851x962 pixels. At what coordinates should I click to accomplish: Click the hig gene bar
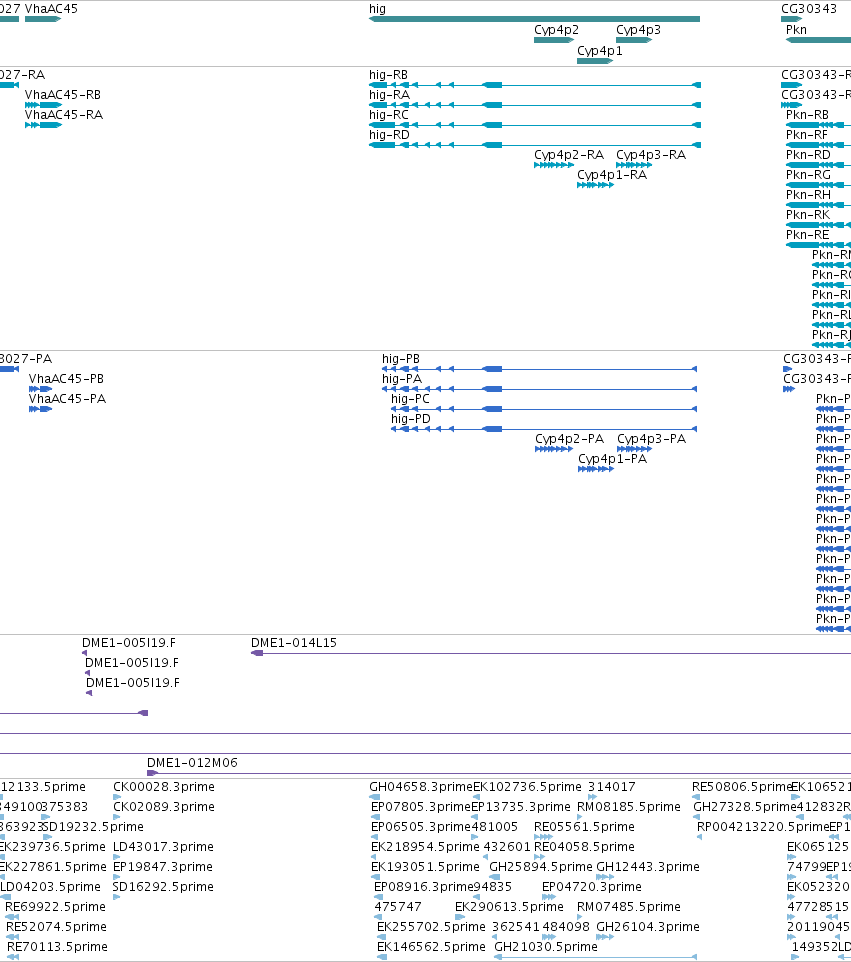click(x=534, y=19)
